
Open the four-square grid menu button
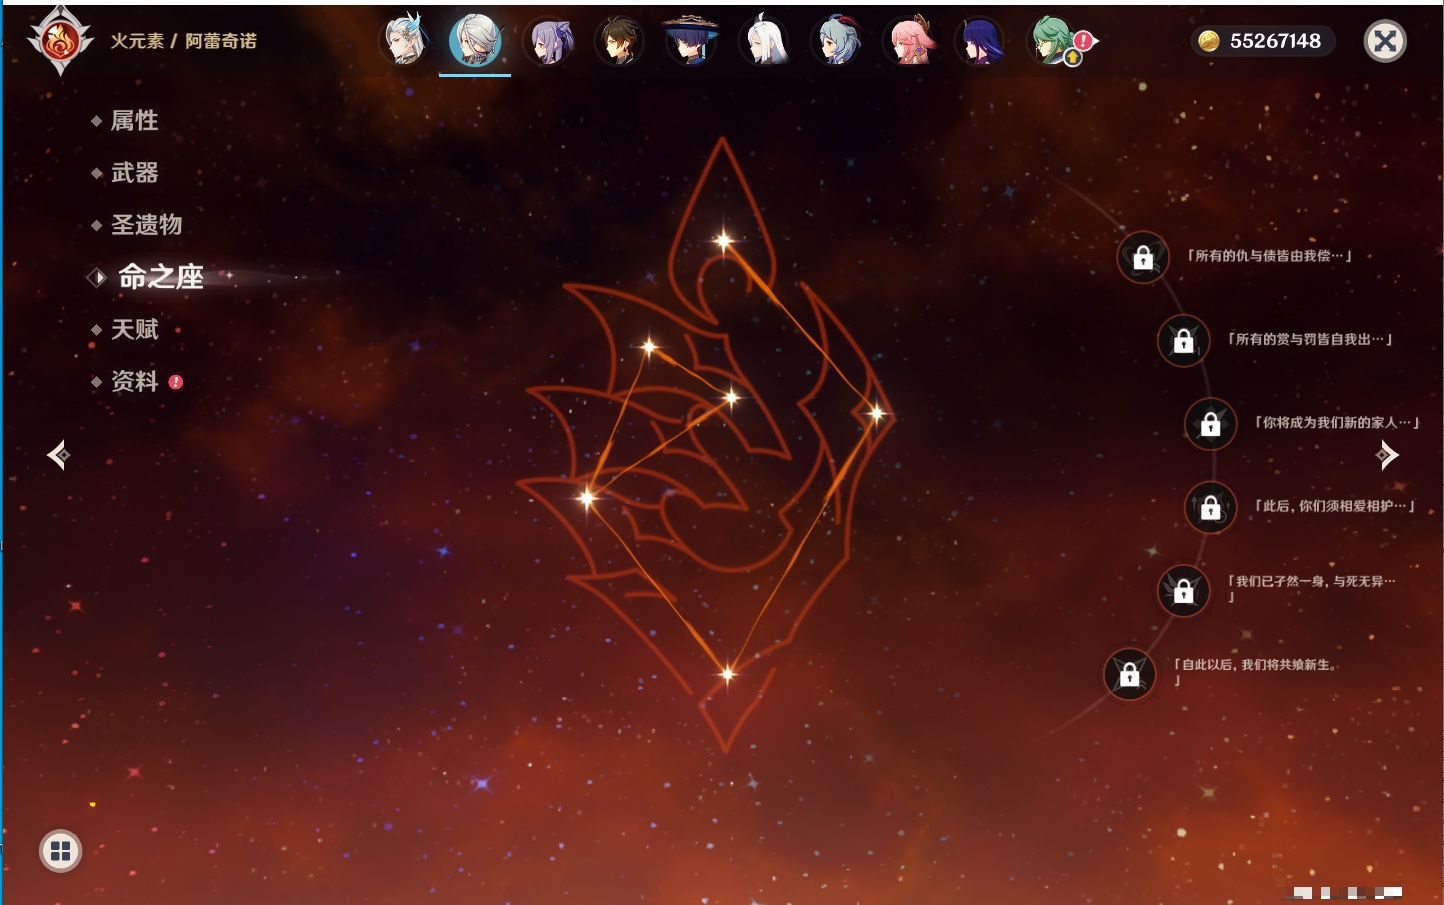coord(60,851)
